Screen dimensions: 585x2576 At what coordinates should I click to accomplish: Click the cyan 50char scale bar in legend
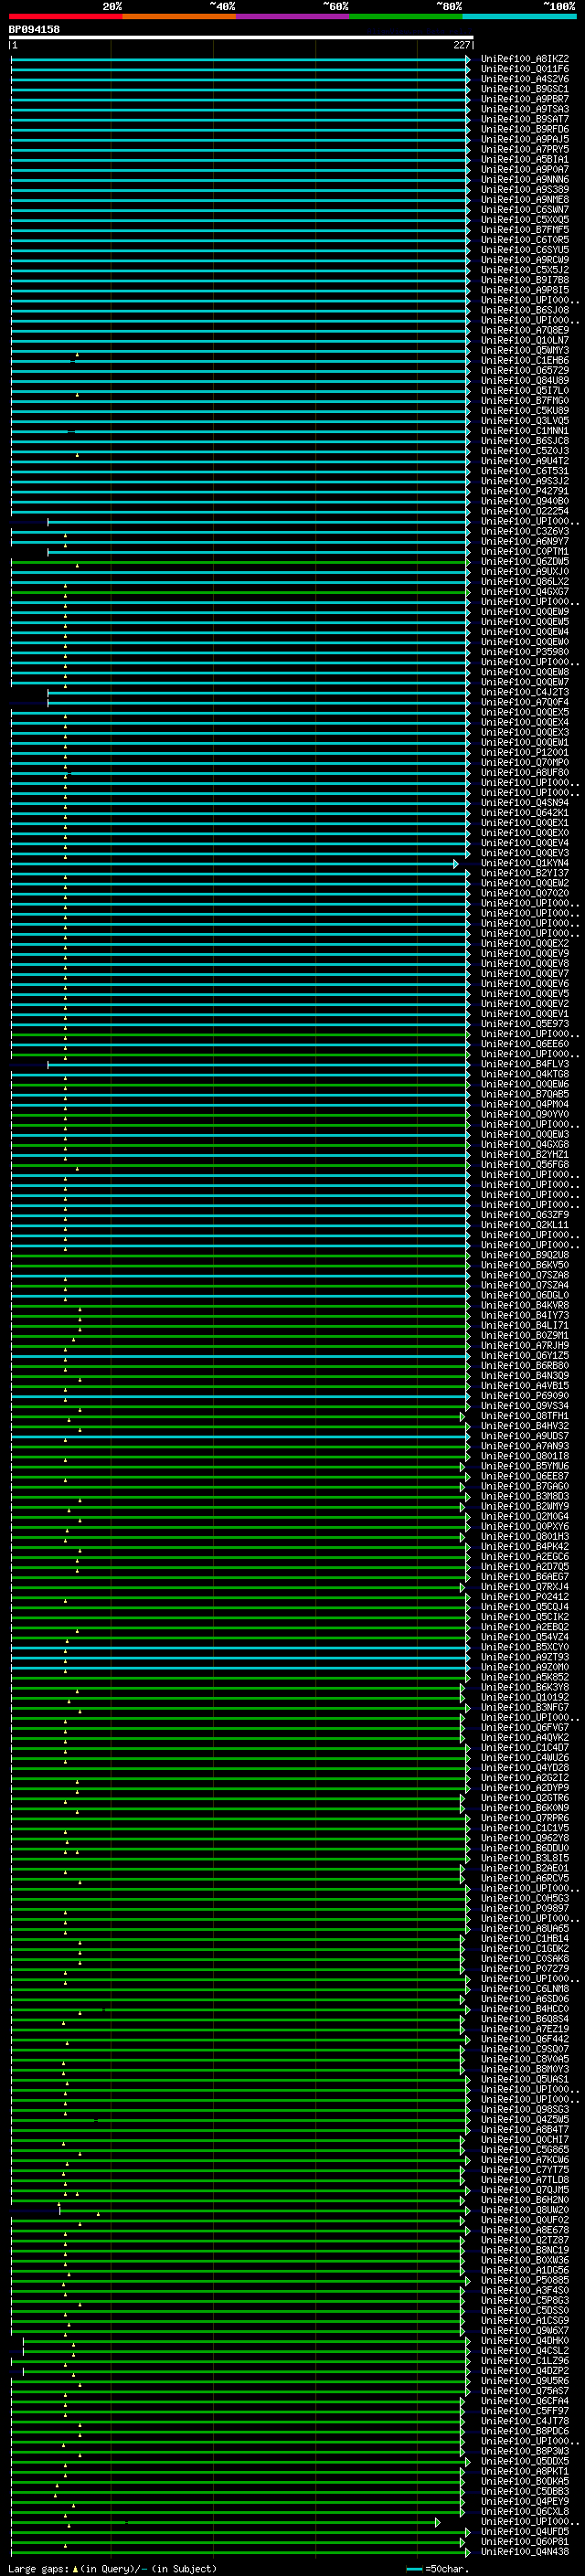point(414,2568)
